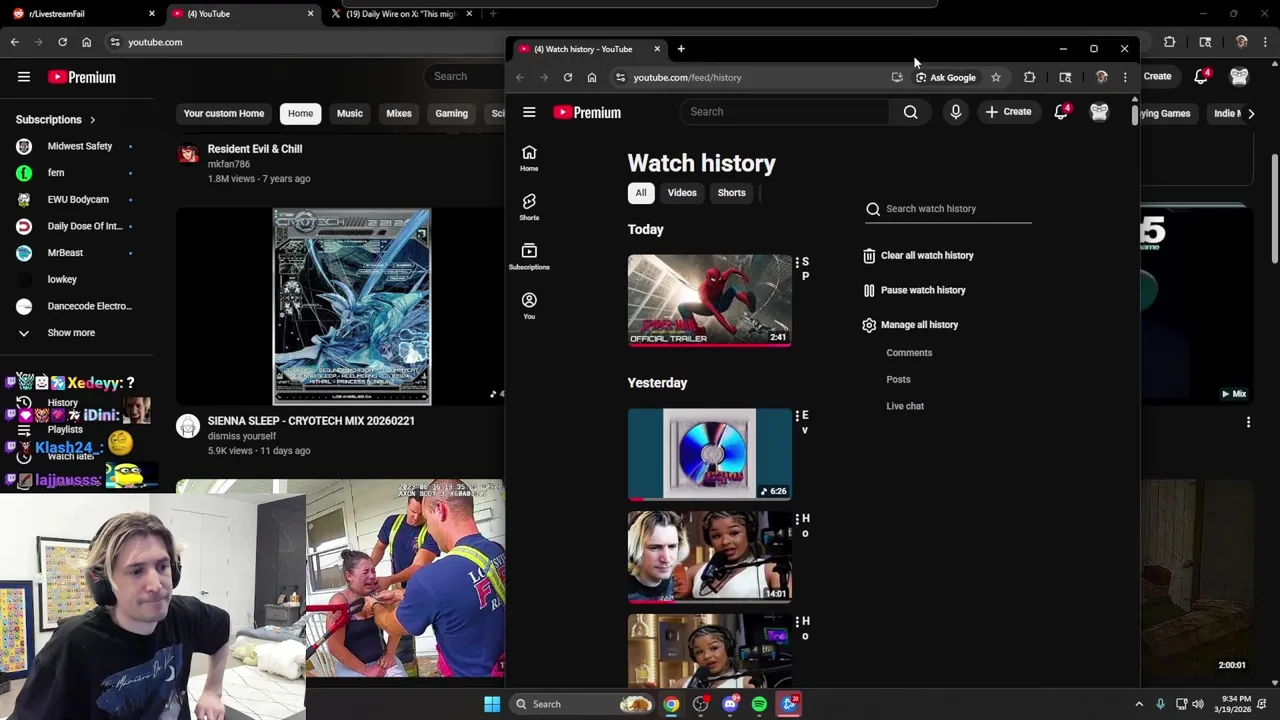1280x720 pixels.
Task: Search with your voice microphone icon
Action: 956,112
